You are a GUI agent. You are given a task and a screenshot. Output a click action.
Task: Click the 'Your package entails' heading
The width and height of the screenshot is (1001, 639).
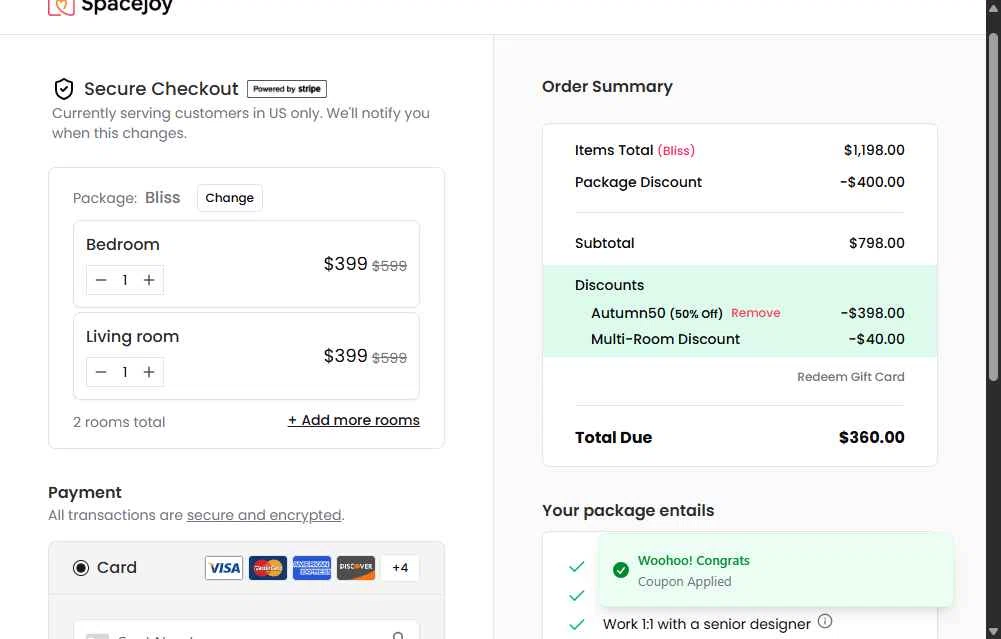(x=628, y=511)
